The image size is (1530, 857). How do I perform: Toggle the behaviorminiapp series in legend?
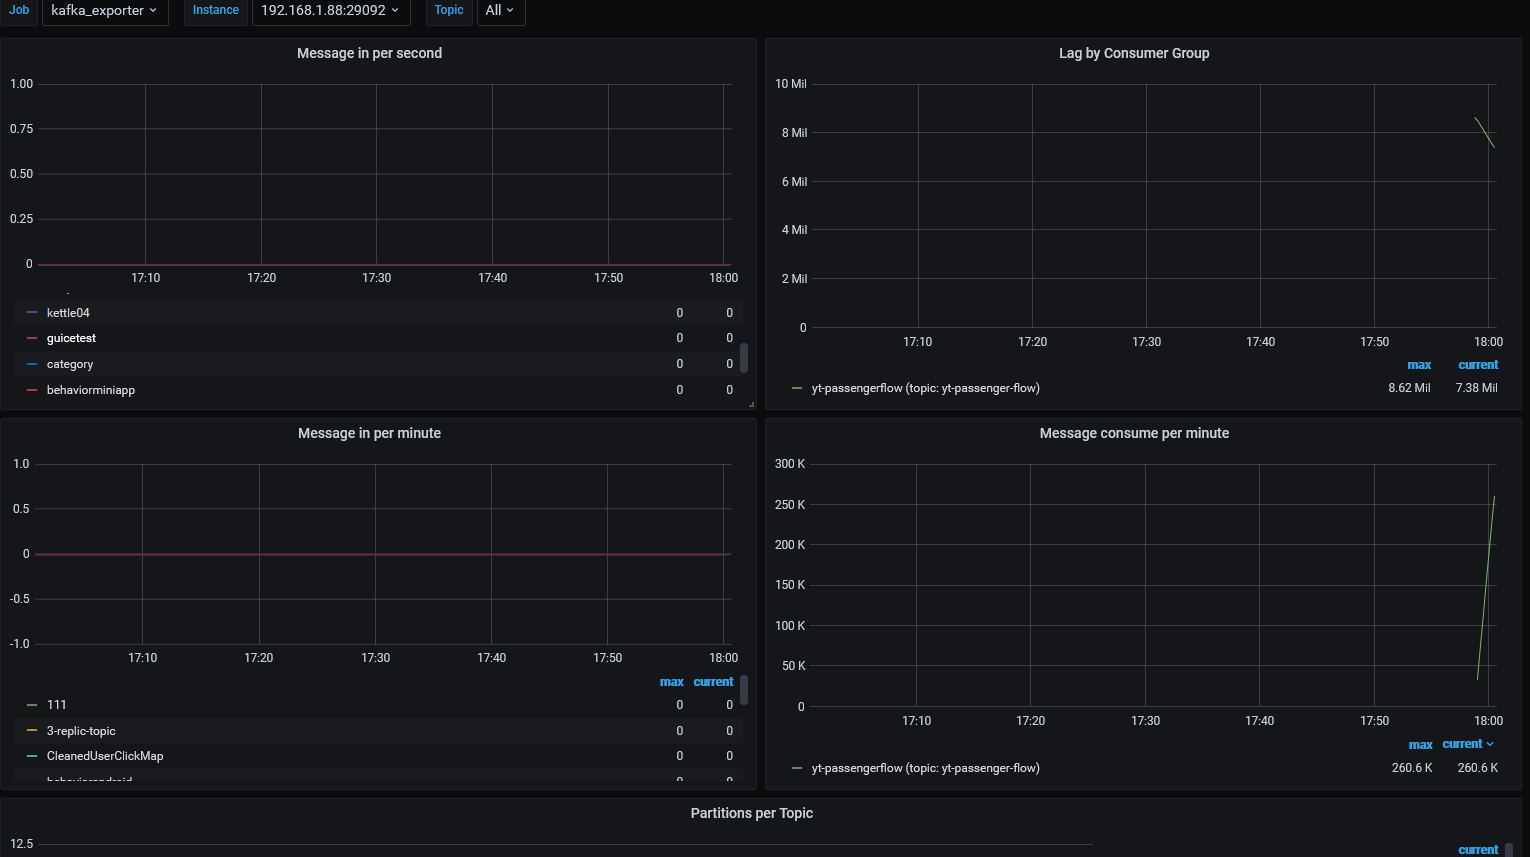click(x=91, y=391)
